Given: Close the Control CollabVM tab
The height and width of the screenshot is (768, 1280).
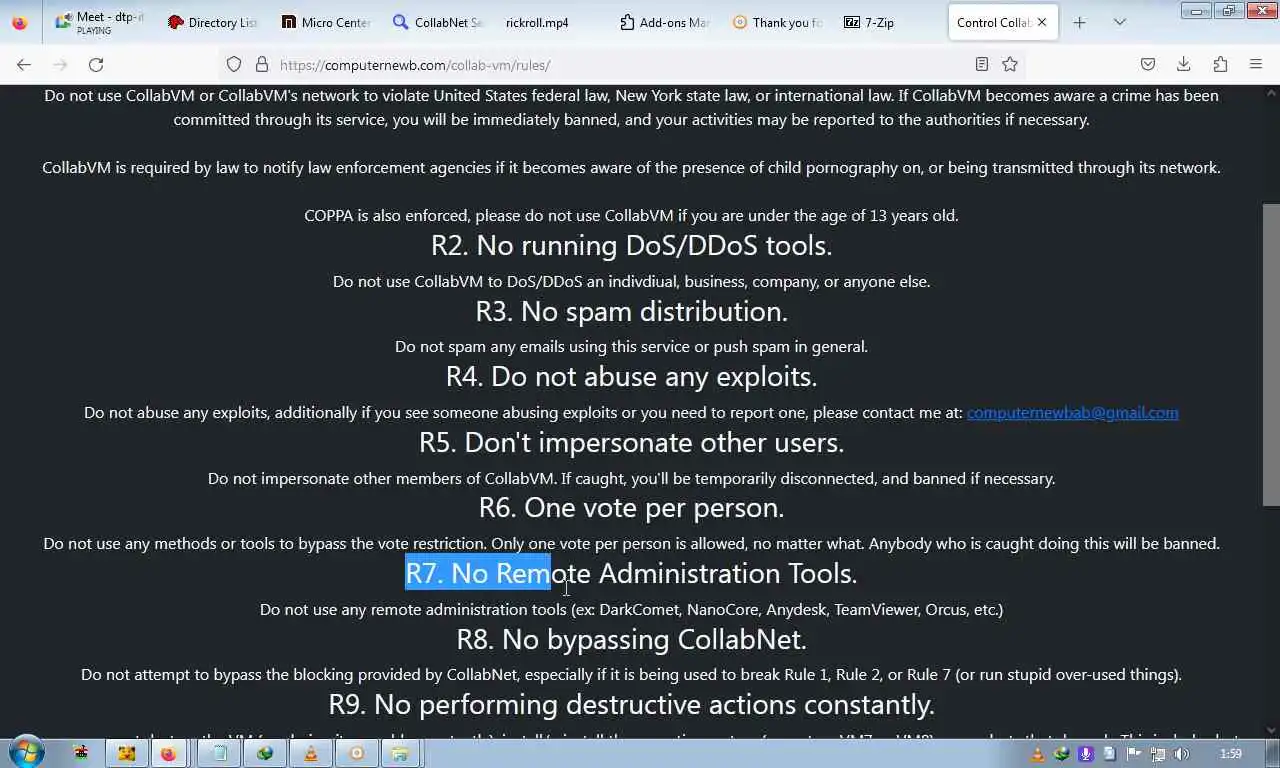Looking at the screenshot, I should point(1042,22).
